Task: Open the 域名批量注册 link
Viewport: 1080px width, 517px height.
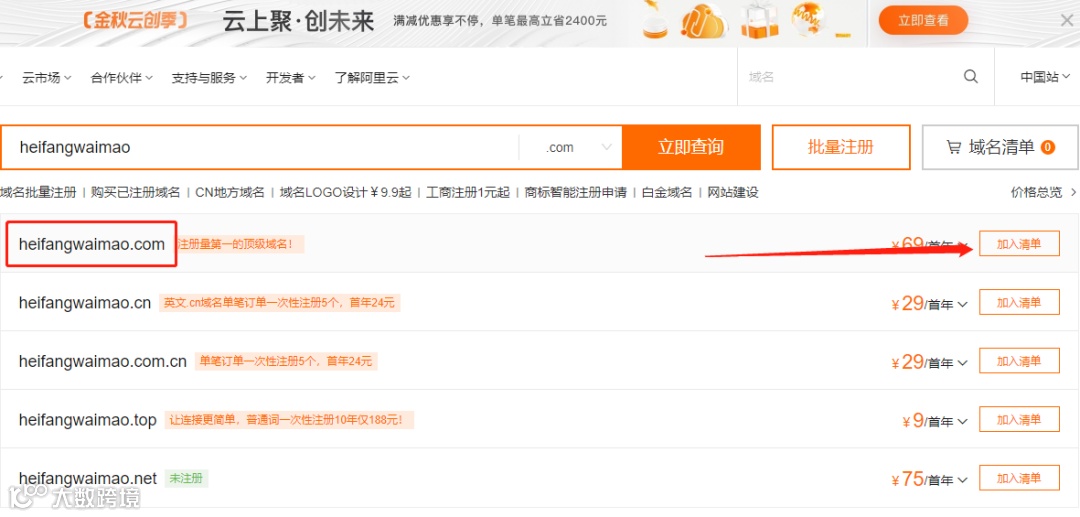Action: coord(38,193)
